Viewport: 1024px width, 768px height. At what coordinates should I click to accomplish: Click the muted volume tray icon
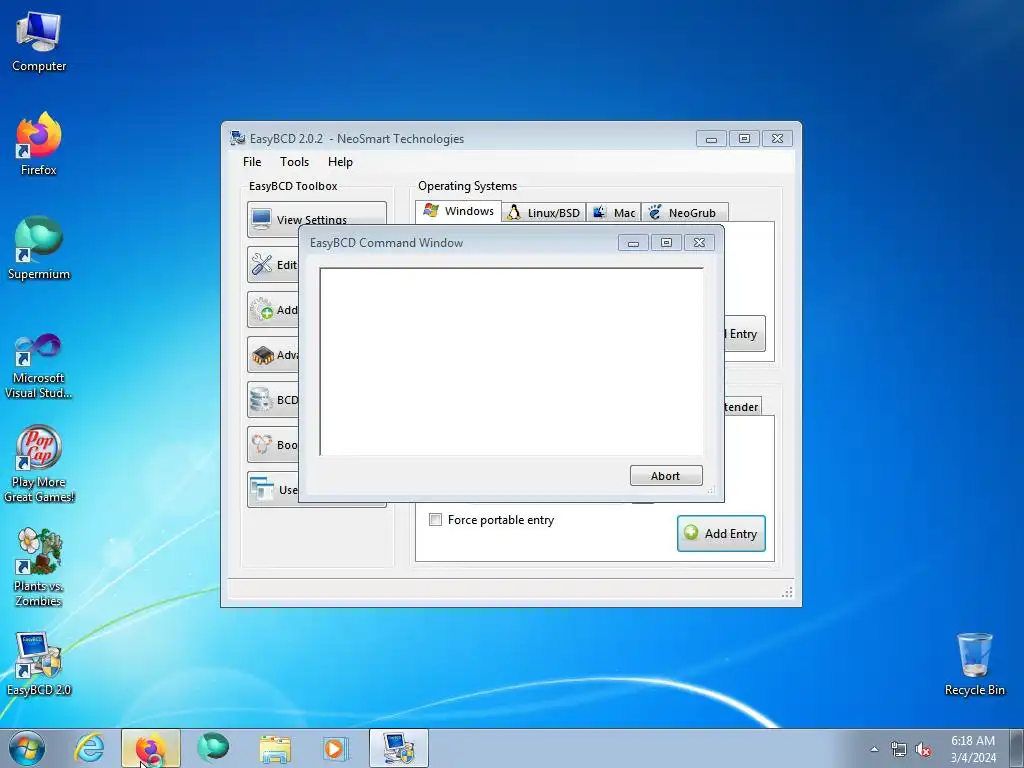(923, 749)
